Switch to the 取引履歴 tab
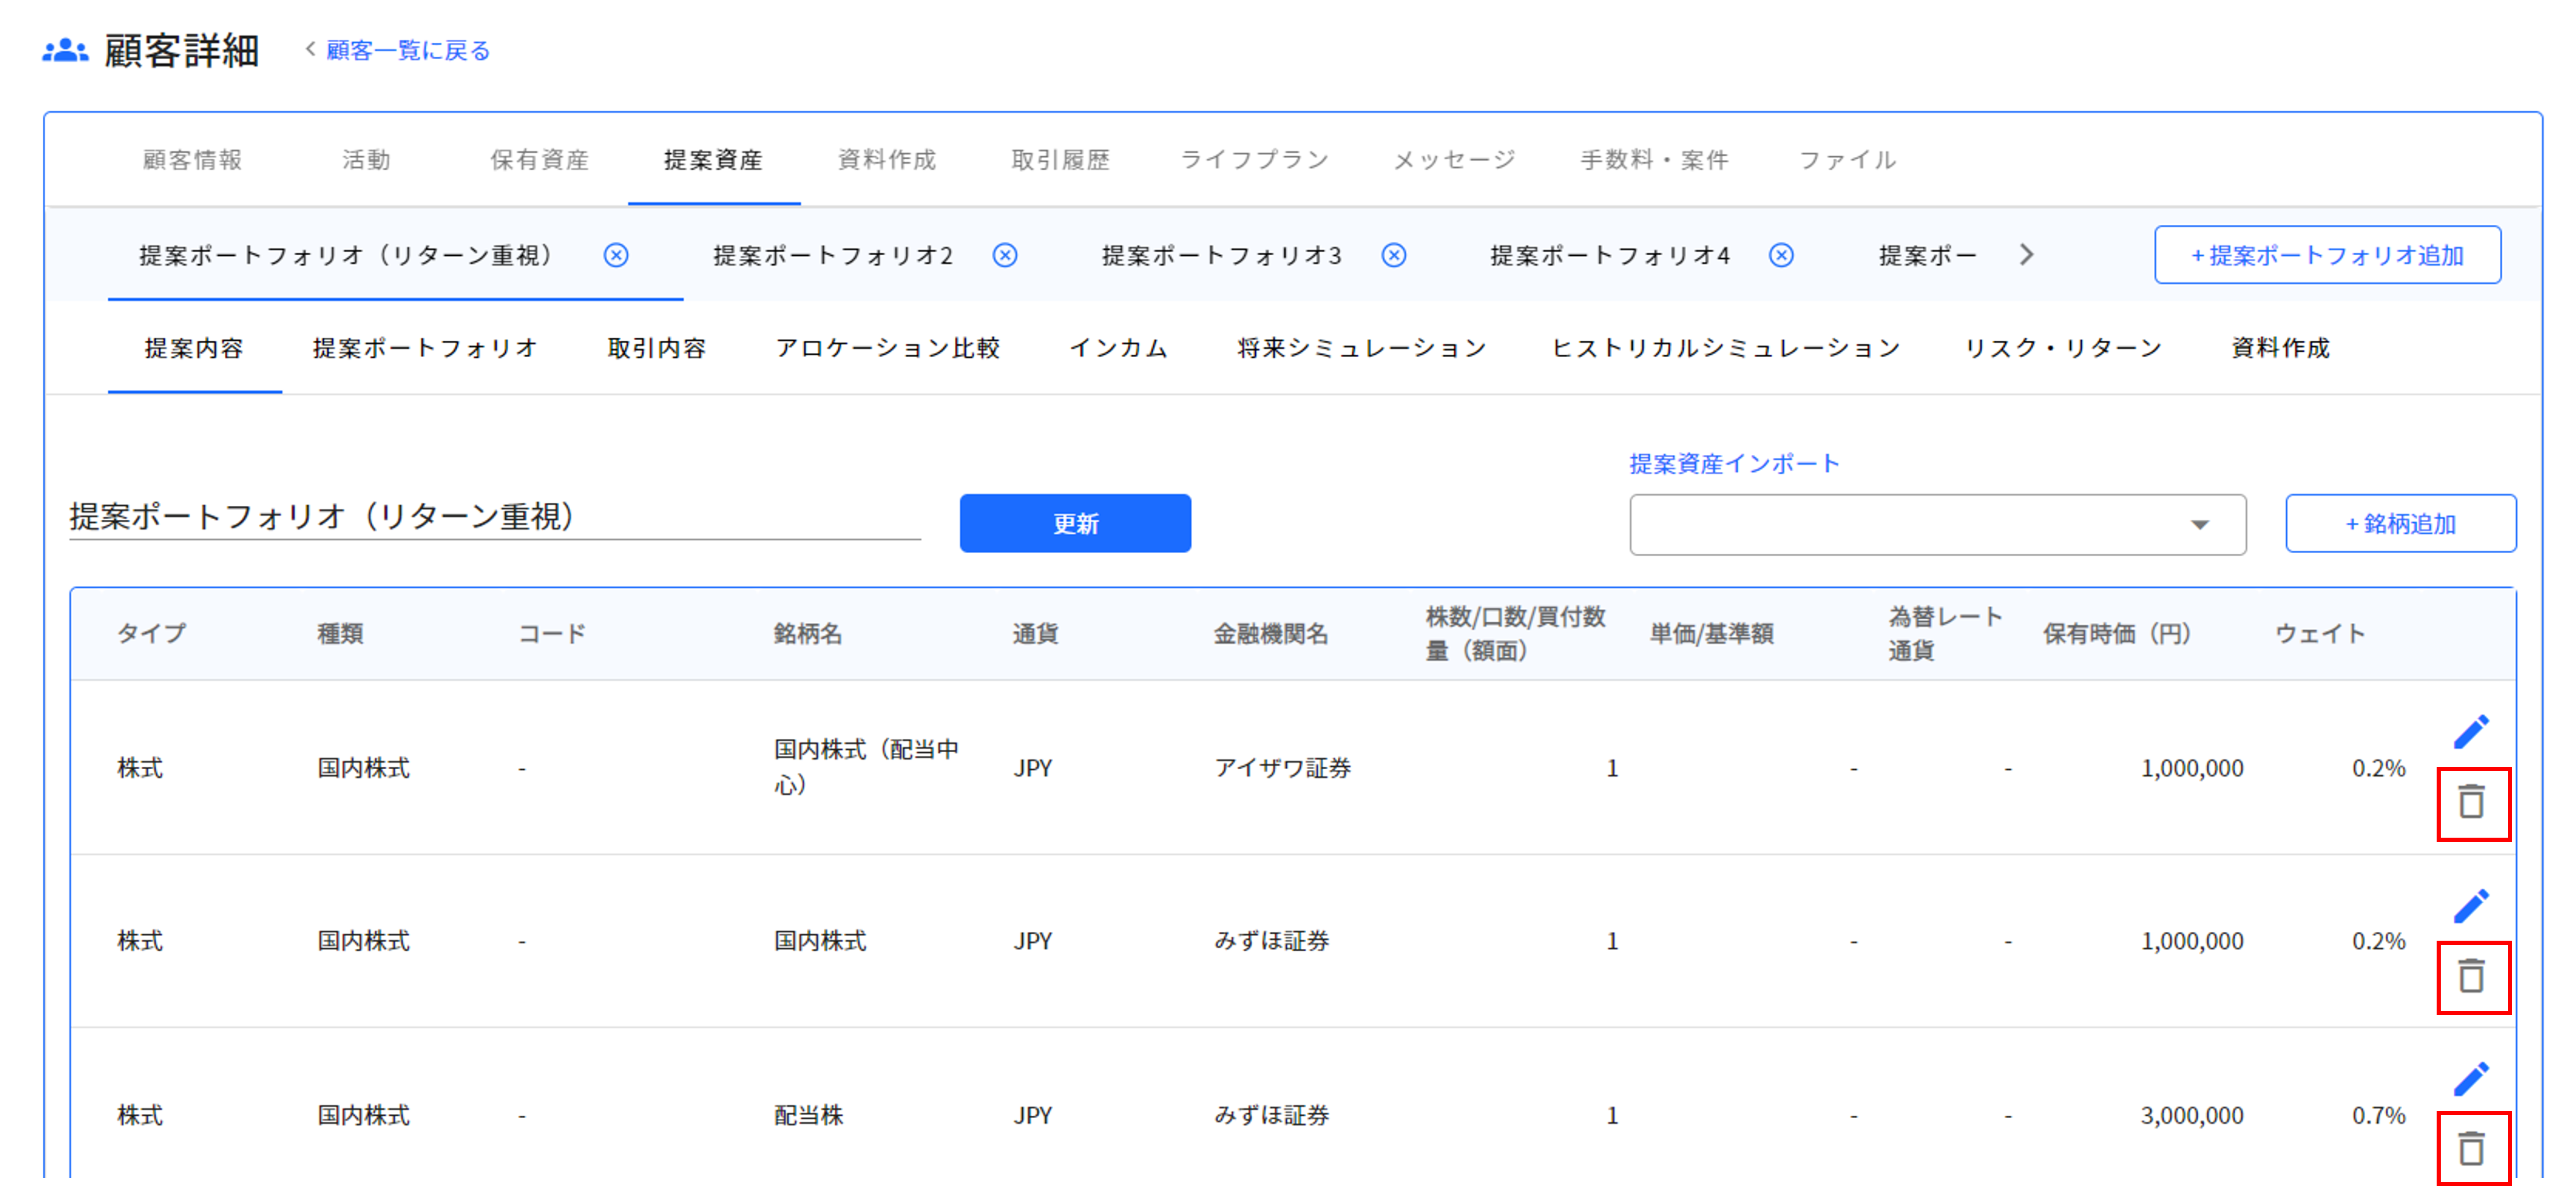 1062,159
